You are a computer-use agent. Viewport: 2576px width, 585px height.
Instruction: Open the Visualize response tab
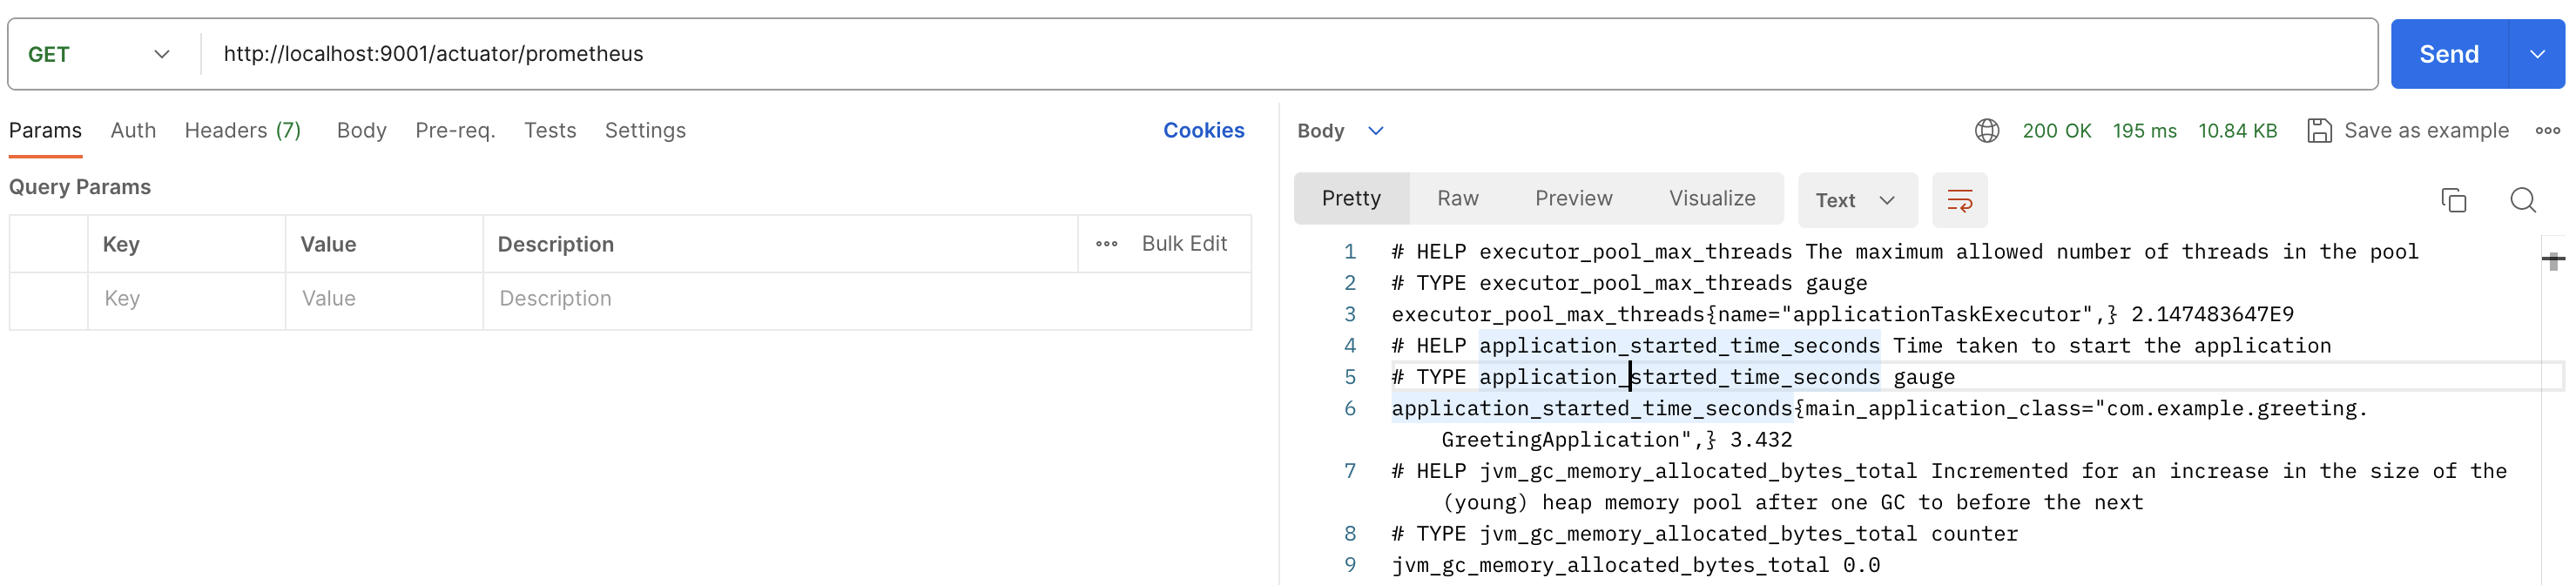pyautogui.click(x=1711, y=199)
